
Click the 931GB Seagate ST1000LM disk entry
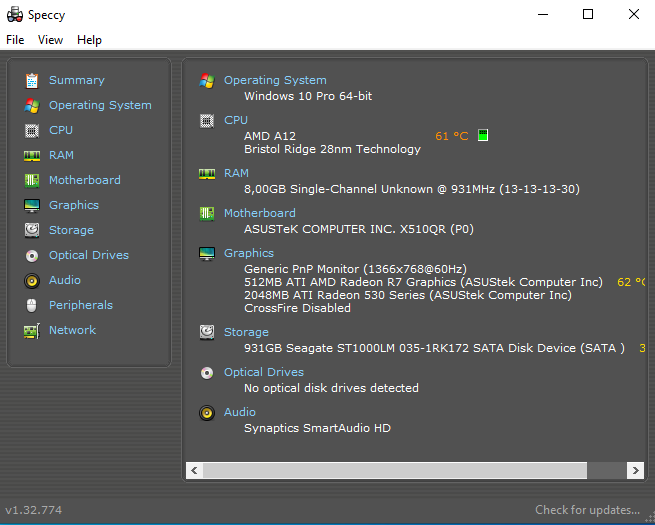[x=434, y=348]
